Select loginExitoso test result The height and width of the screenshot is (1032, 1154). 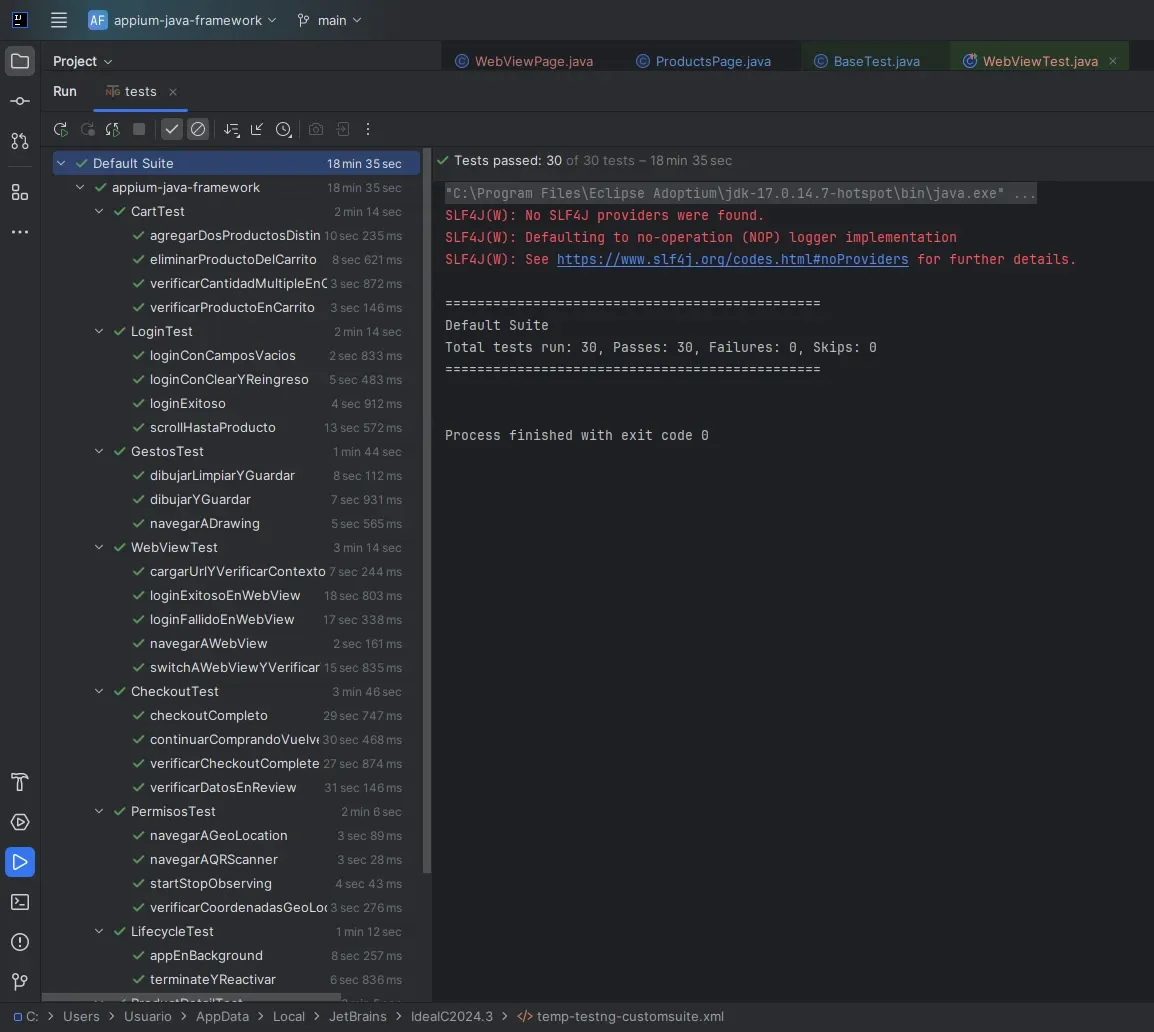click(x=236, y=403)
